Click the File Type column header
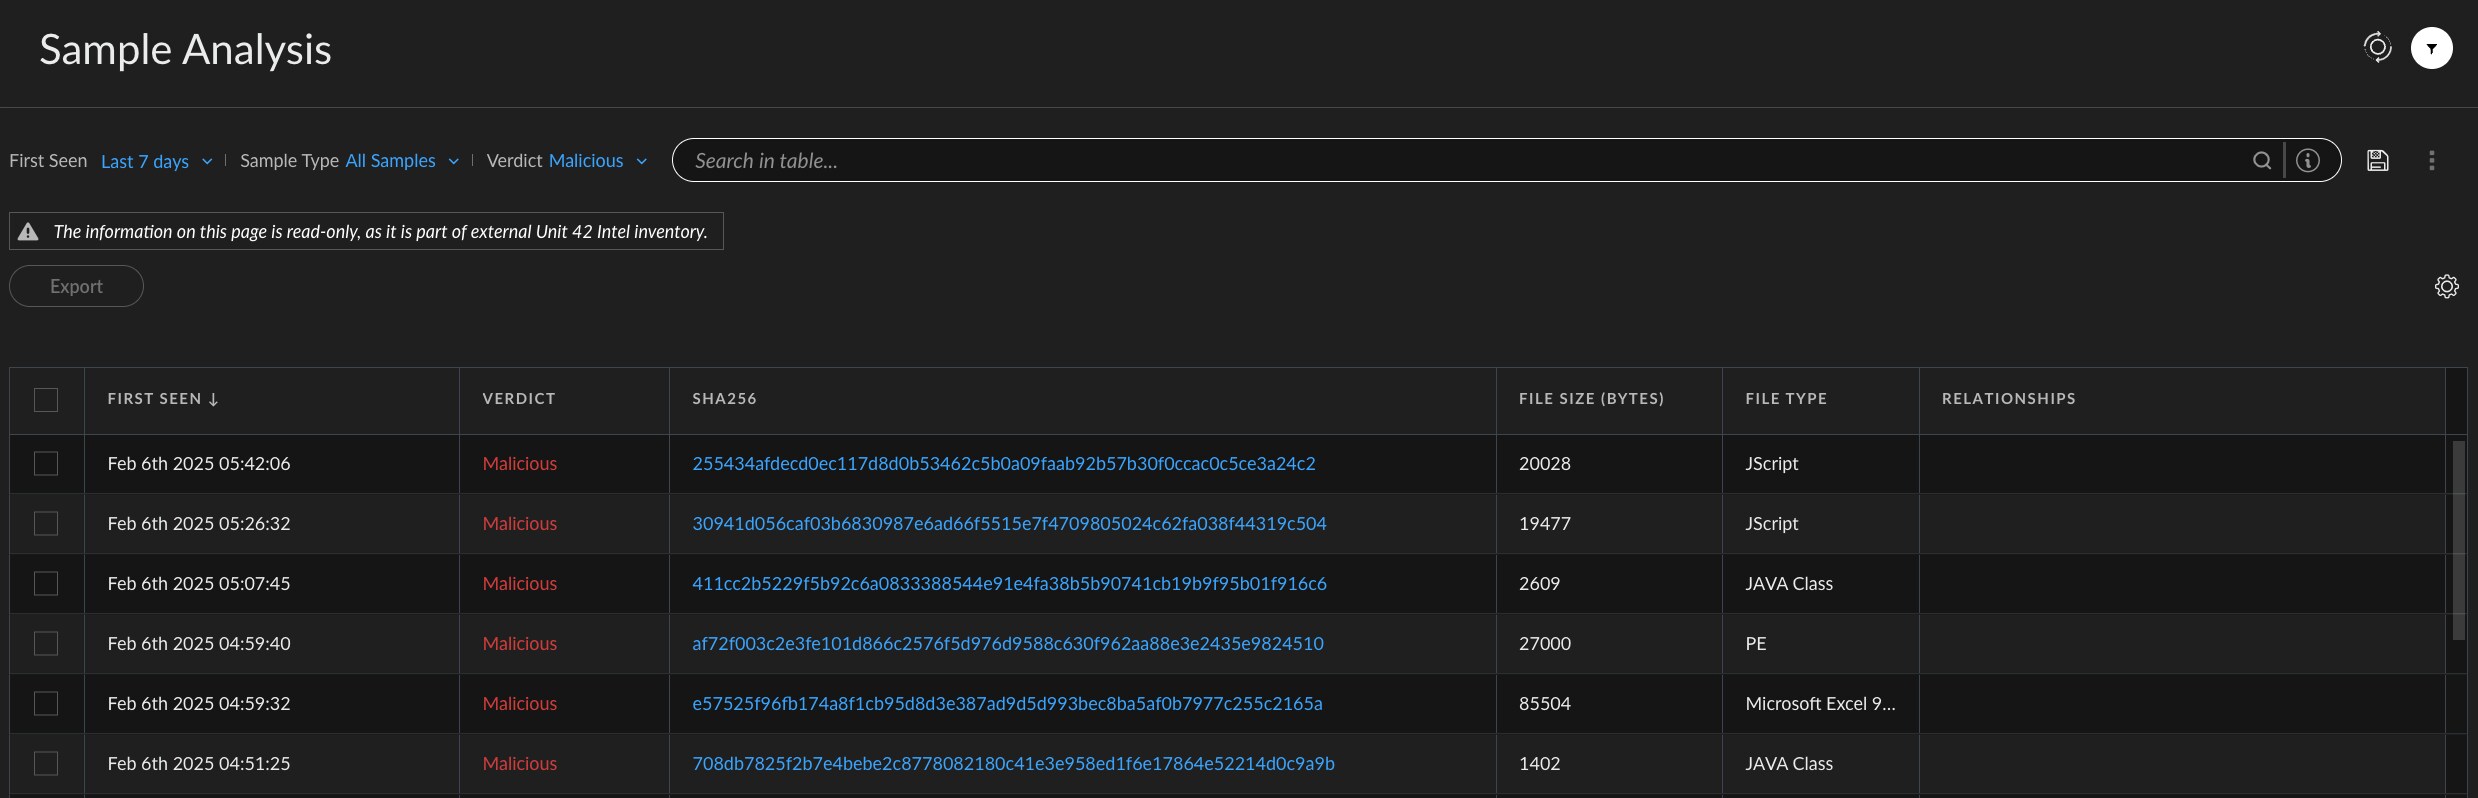The image size is (2478, 798). click(1786, 399)
